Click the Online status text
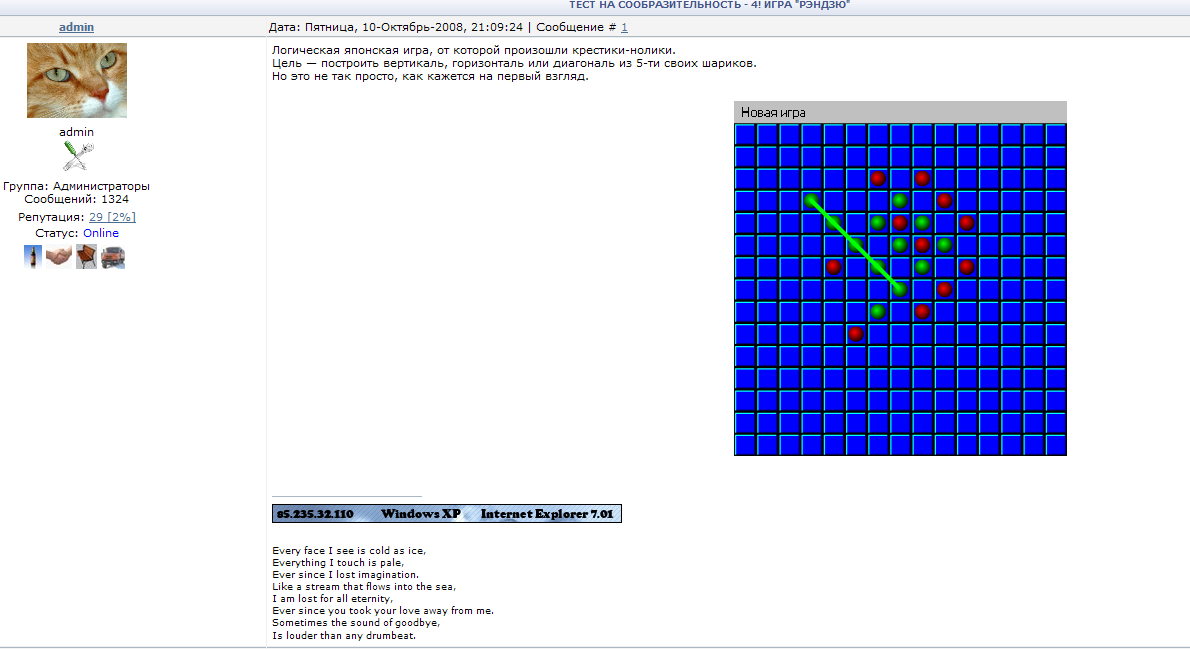 [x=101, y=233]
